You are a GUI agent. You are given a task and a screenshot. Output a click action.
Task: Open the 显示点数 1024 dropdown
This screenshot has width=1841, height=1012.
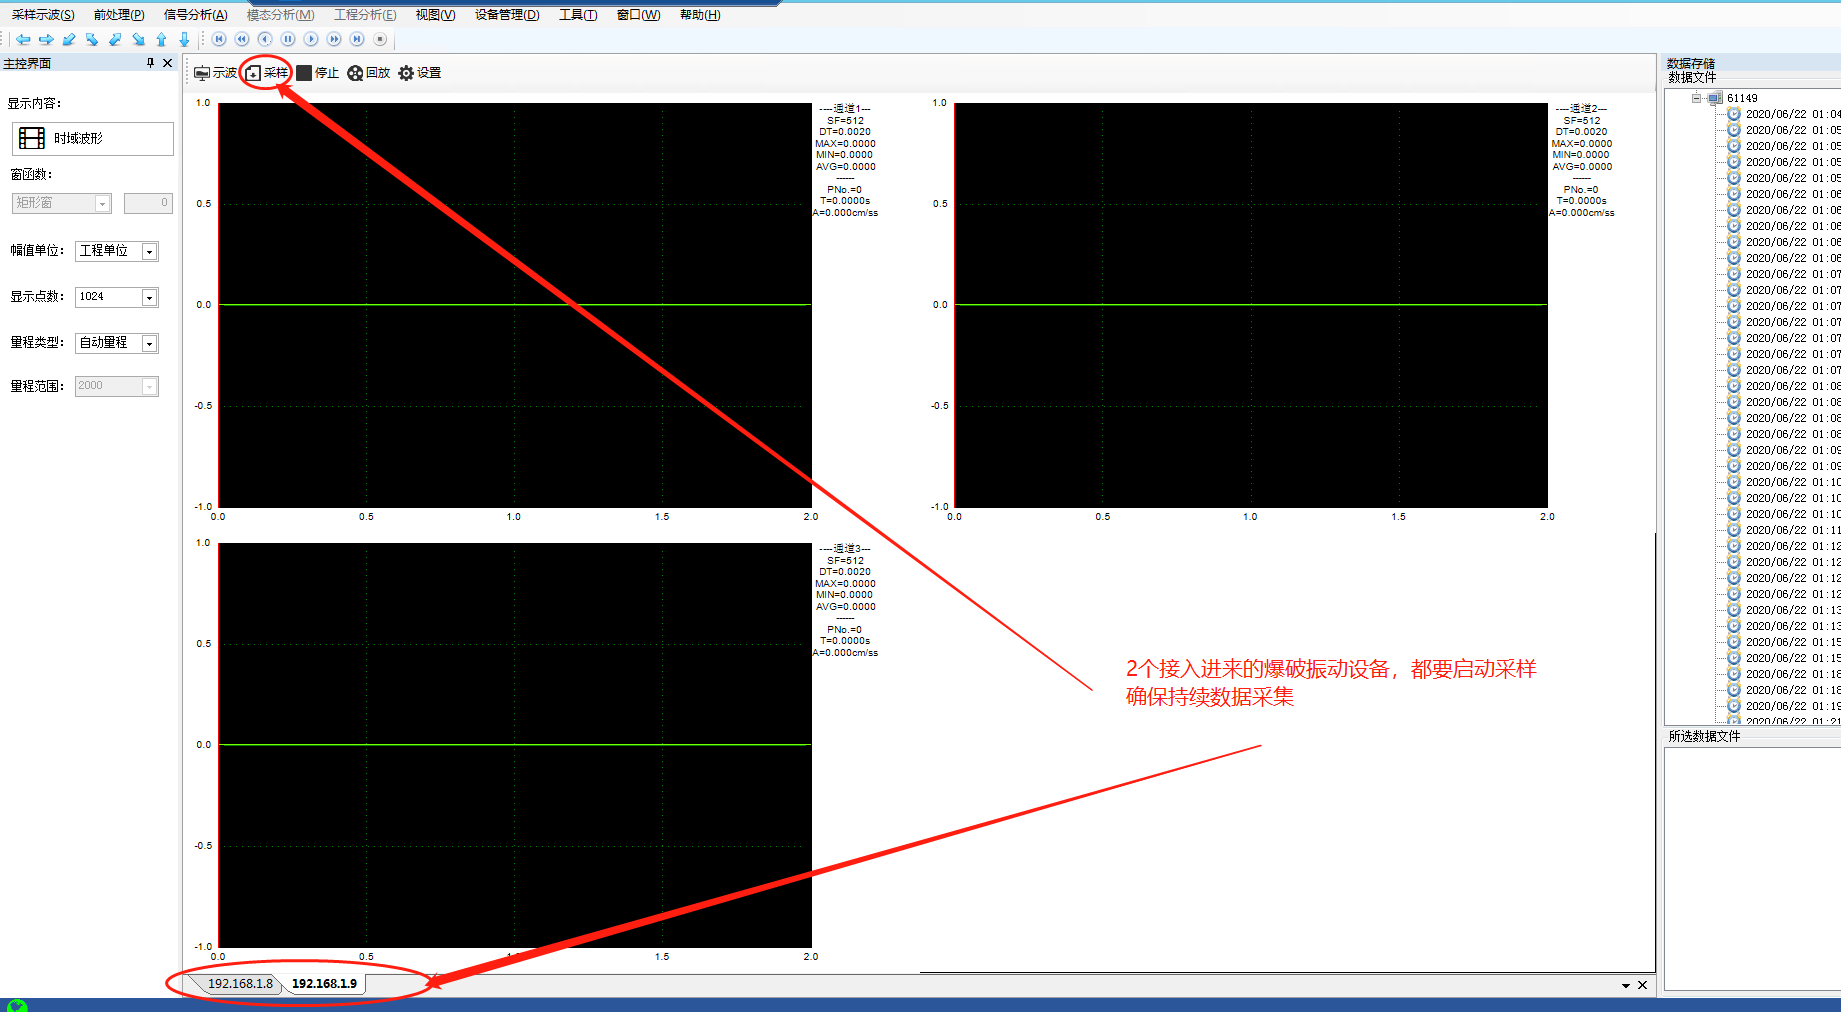click(x=149, y=298)
